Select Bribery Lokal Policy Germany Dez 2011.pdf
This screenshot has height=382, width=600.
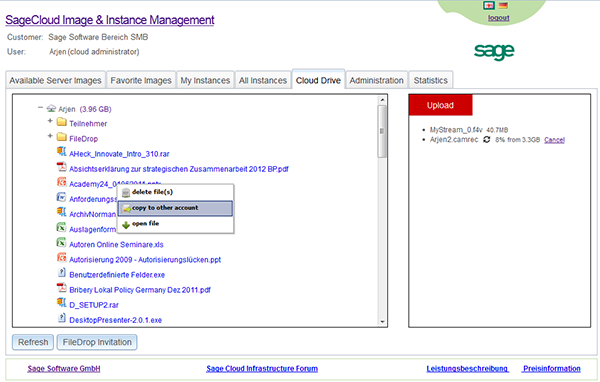coord(140,290)
